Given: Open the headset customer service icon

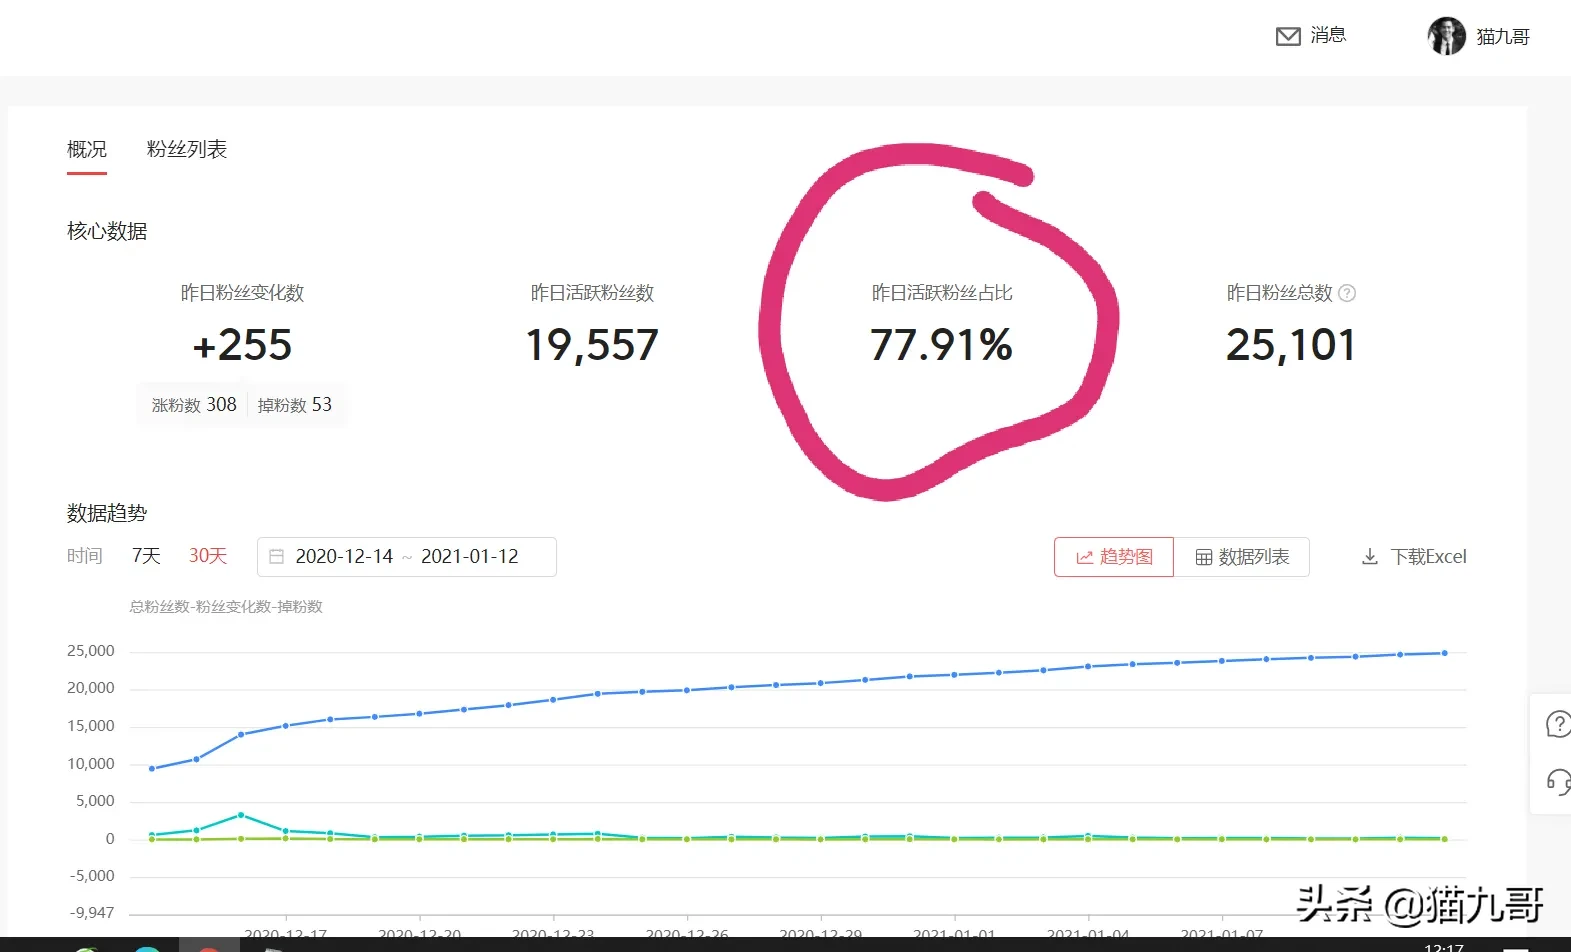Looking at the screenshot, I should pyautogui.click(x=1557, y=781).
